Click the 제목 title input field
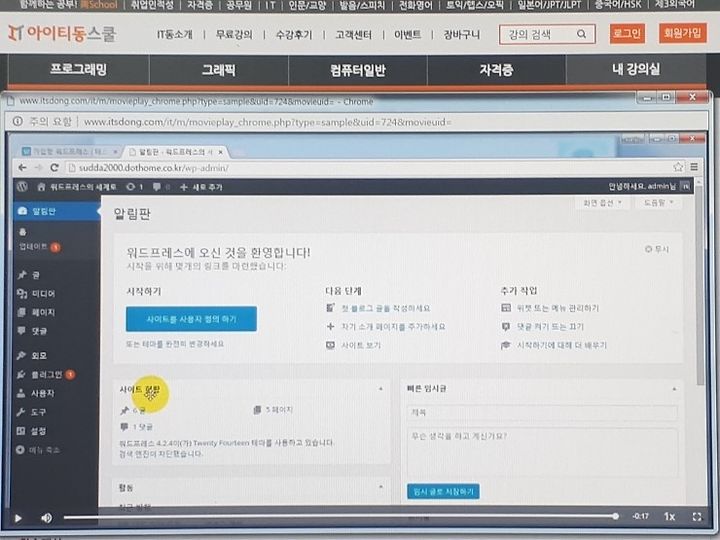The image size is (720, 540). [x=542, y=412]
